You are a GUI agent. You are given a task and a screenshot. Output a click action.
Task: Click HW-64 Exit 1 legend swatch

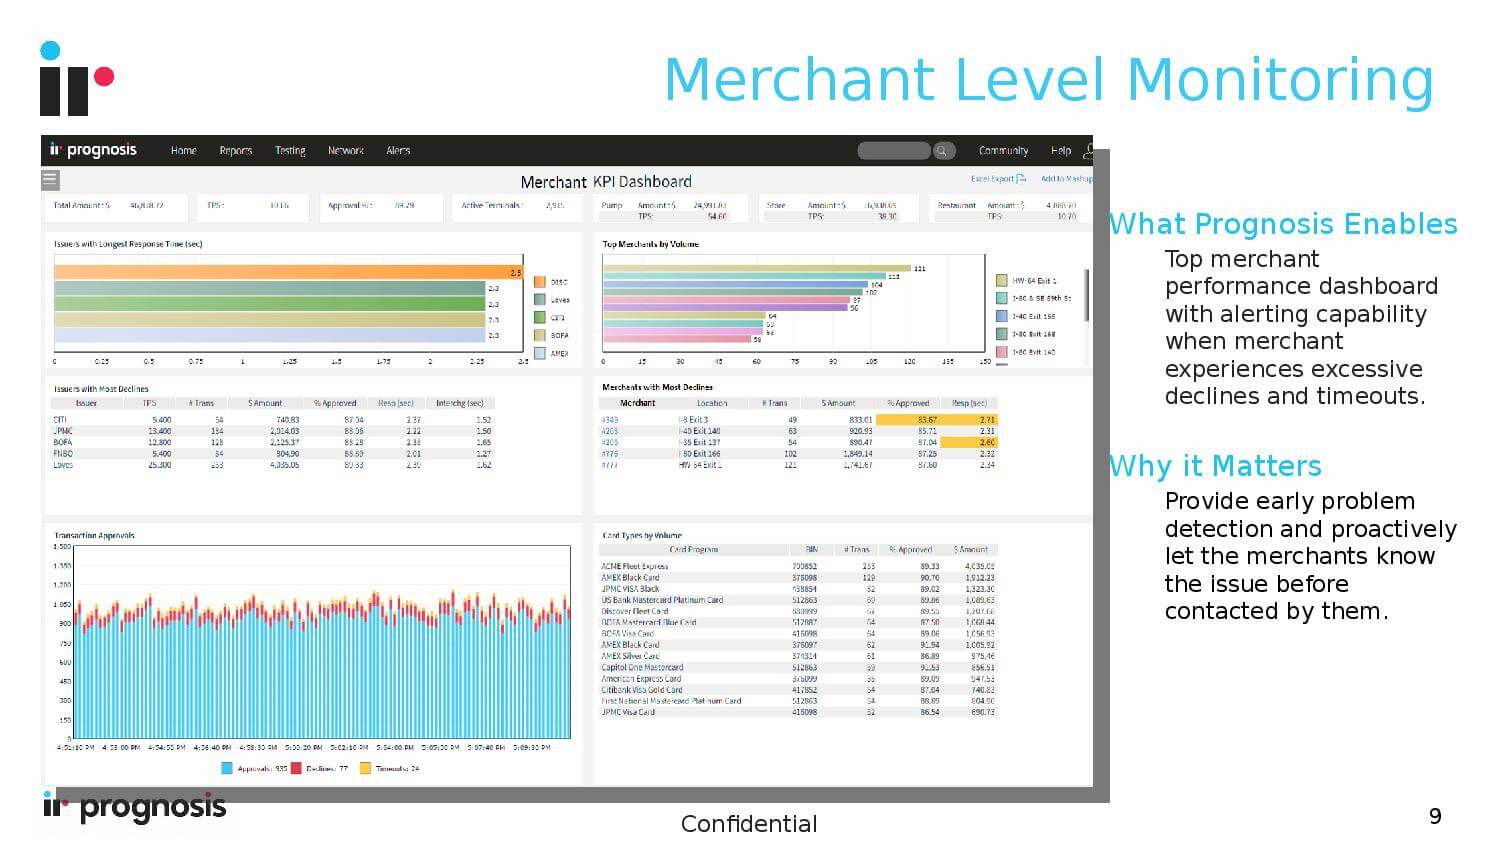(x=1002, y=281)
